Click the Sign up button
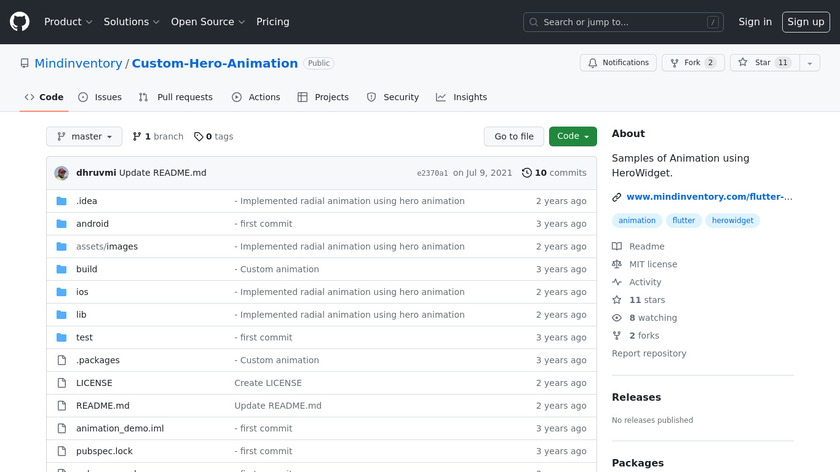840x472 pixels. 806,22
